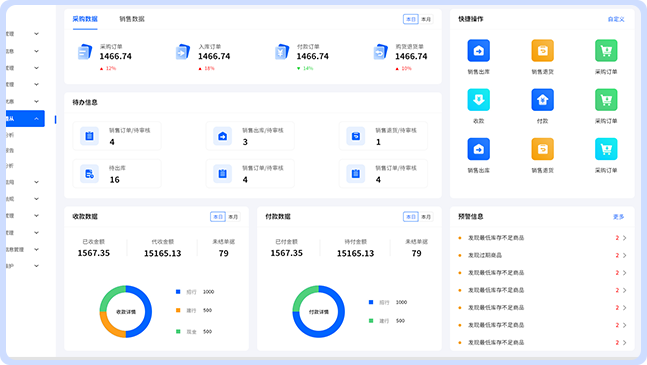Viewport: 647px width, 365px height.
Task: Open the 入库订单 arrow document icon
Action: tap(183, 52)
